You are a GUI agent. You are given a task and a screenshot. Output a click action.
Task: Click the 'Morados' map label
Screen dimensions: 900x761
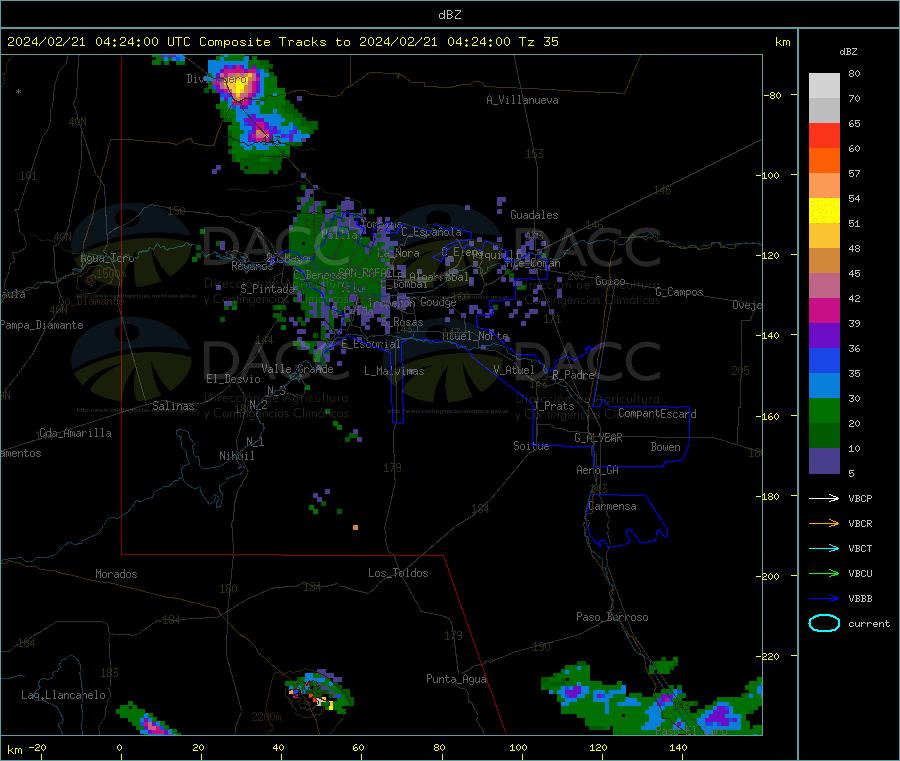click(116, 574)
